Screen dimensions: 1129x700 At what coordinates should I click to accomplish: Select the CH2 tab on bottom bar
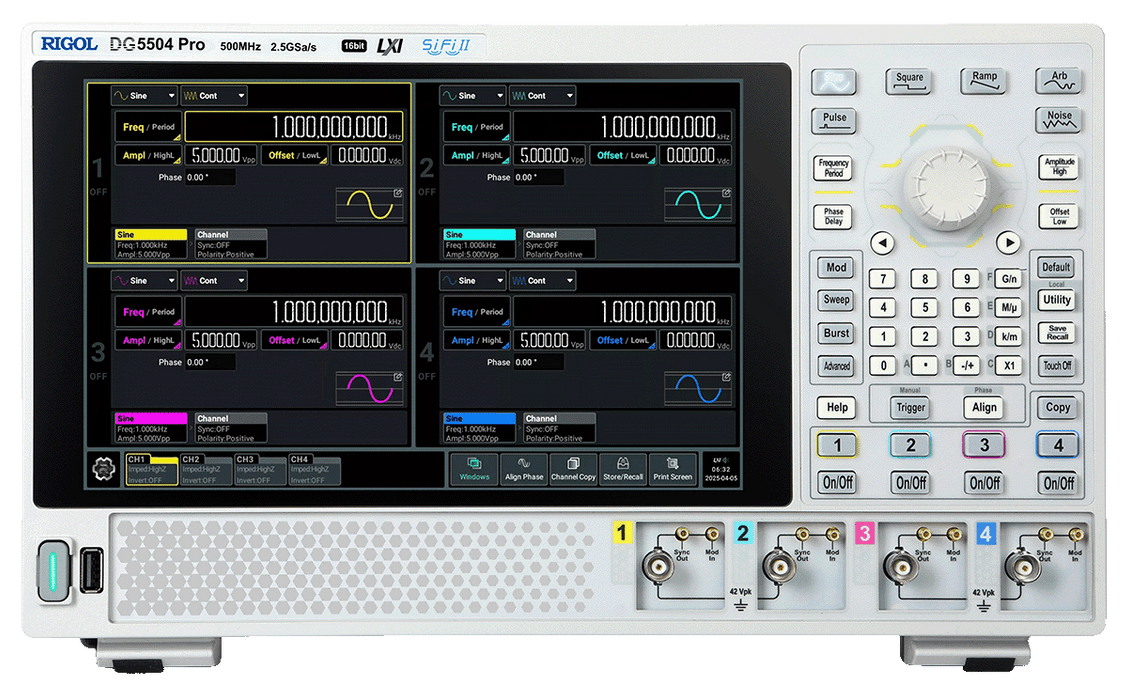[x=206, y=470]
